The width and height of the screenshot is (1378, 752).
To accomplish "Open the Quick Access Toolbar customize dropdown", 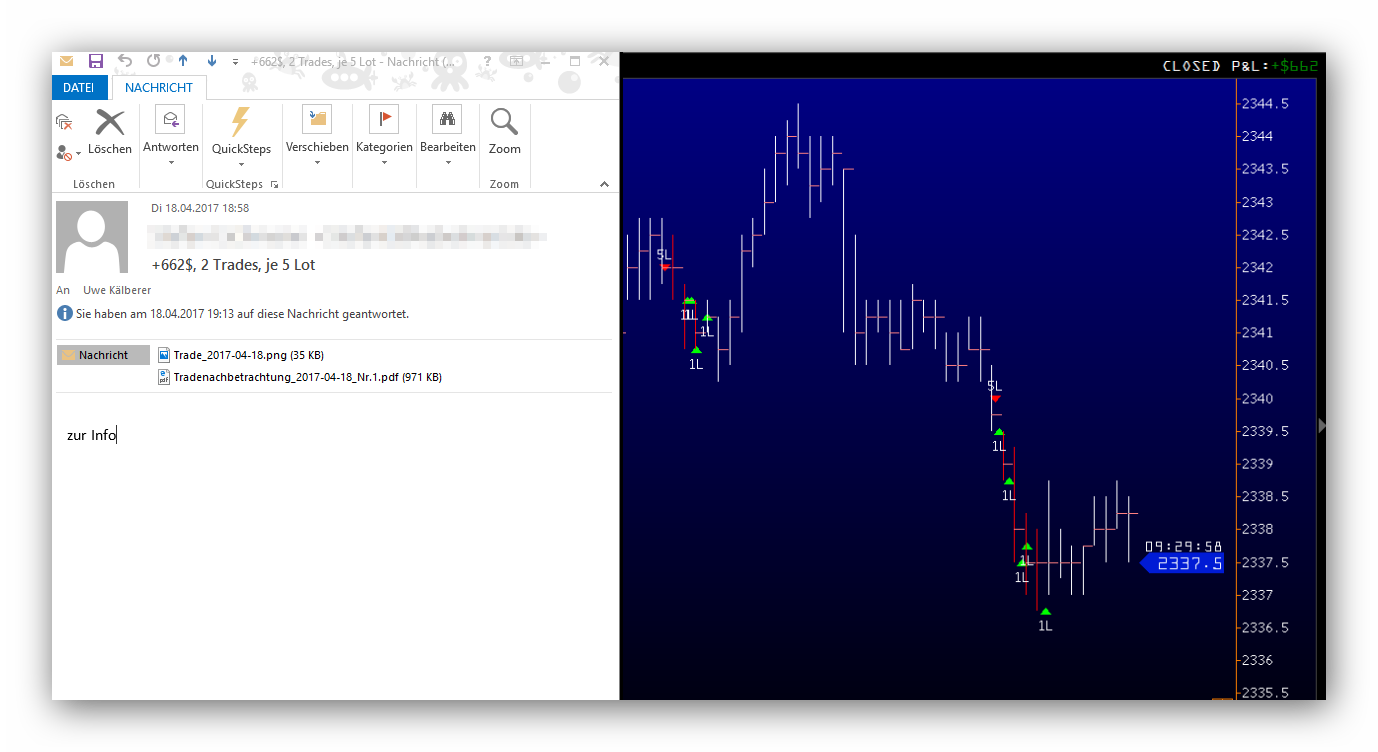I will [235, 62].
